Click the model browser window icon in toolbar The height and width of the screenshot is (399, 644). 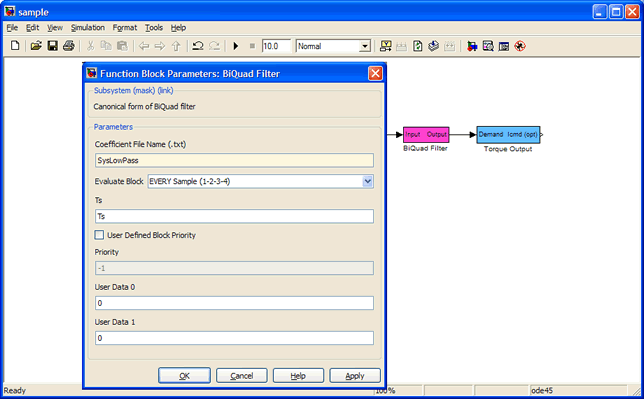504,46
